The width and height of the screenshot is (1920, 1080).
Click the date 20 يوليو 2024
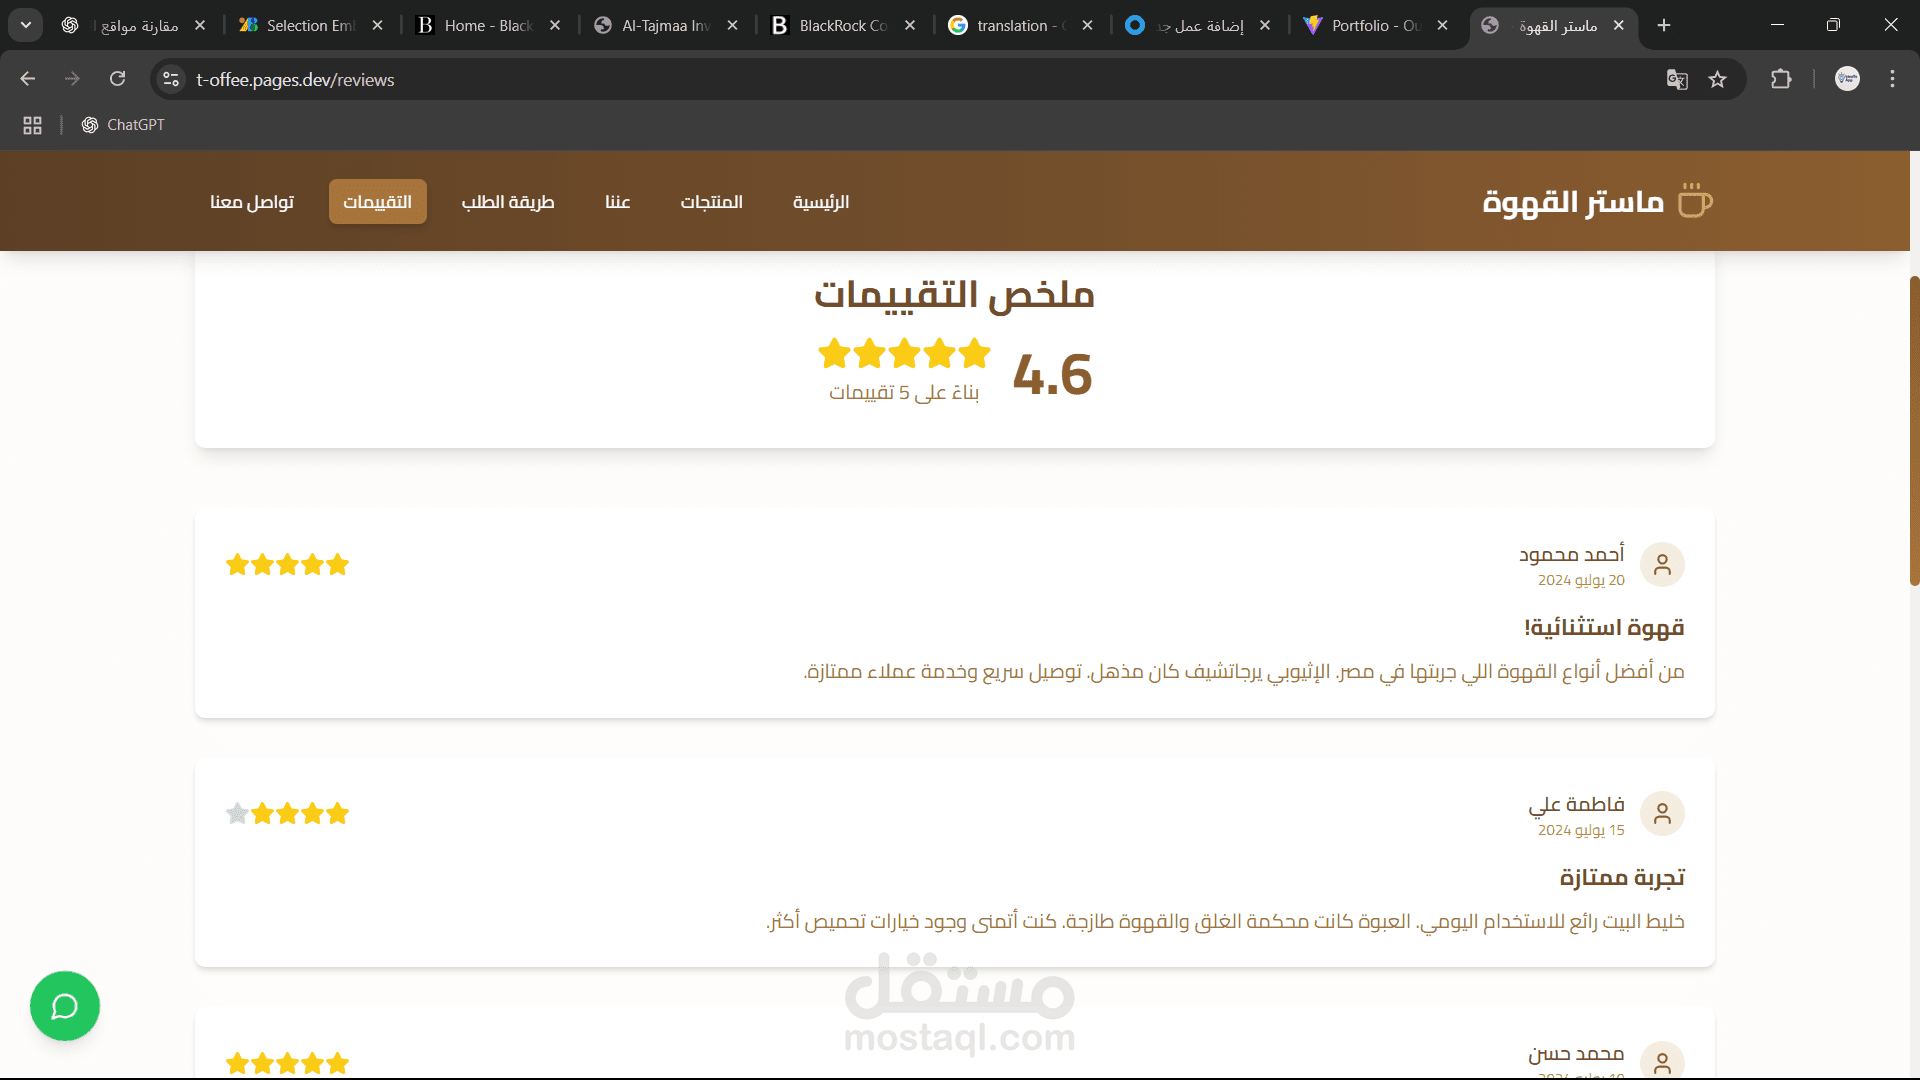[x=1581, y=581]
